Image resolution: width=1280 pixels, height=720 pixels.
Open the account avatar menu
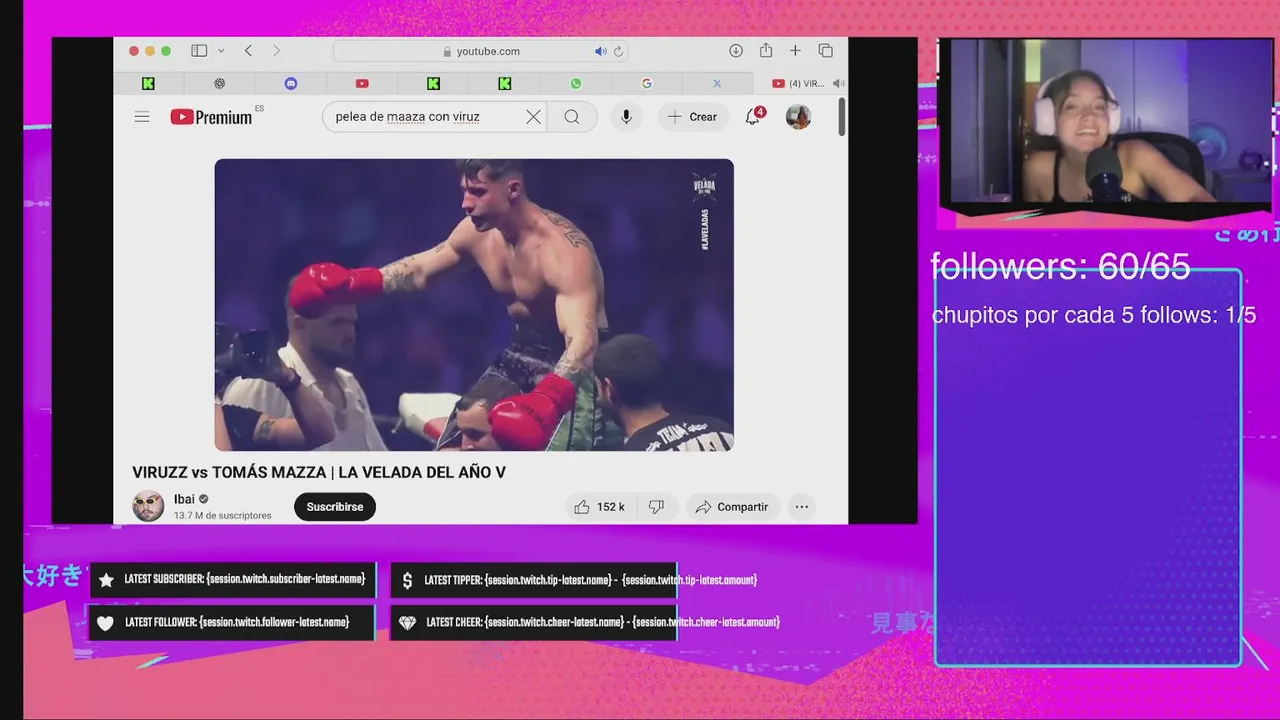coord(798,117)
